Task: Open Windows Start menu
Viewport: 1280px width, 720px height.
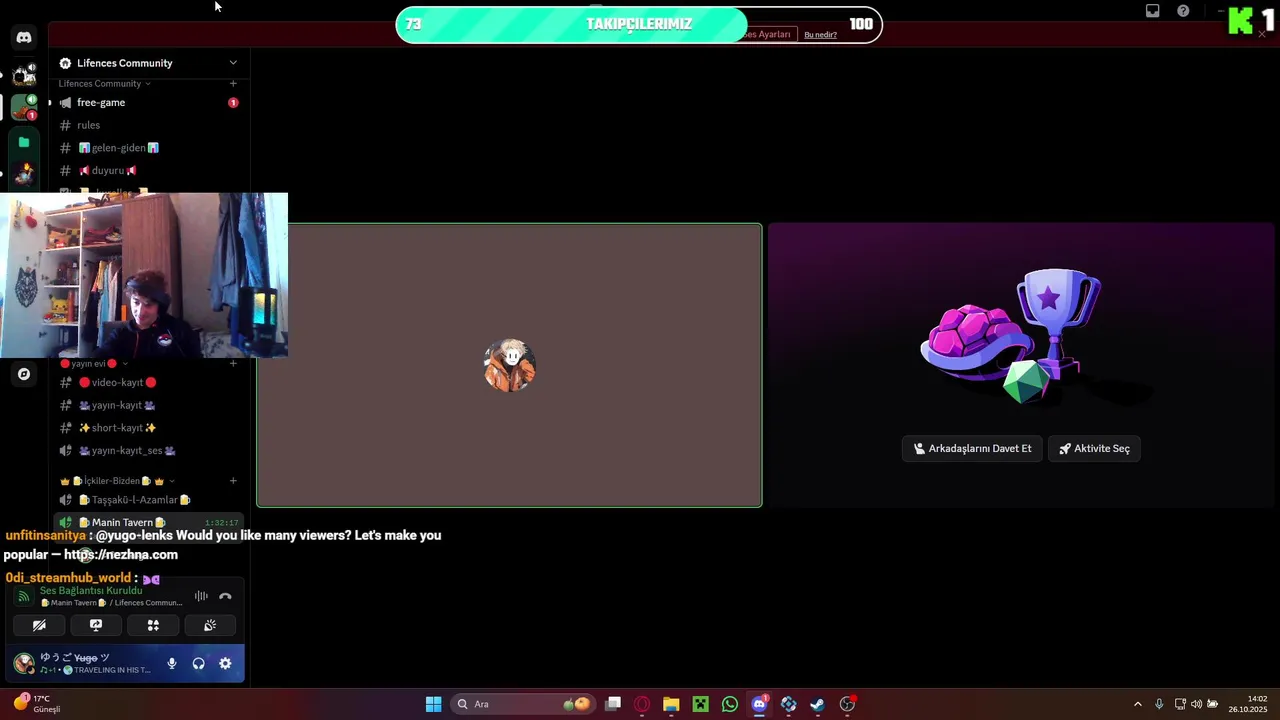Action: pos(434,704)
